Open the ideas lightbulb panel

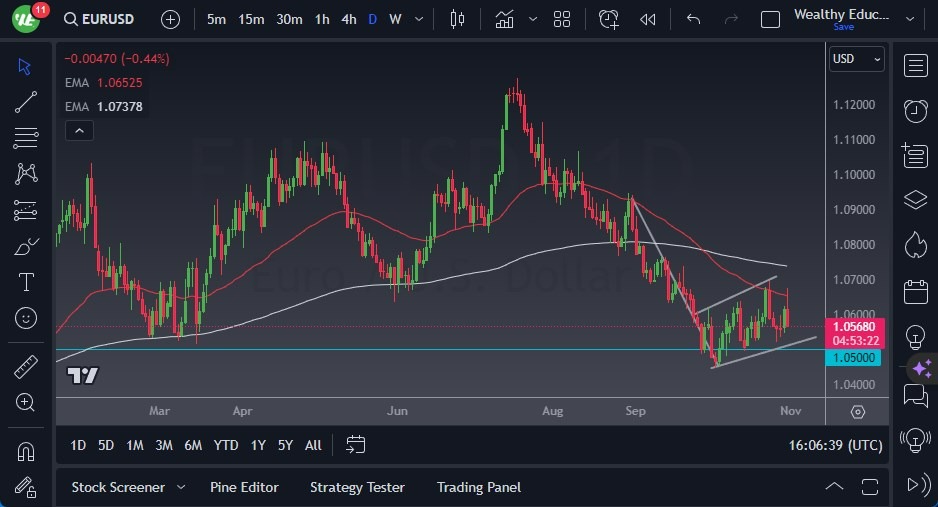915,337
